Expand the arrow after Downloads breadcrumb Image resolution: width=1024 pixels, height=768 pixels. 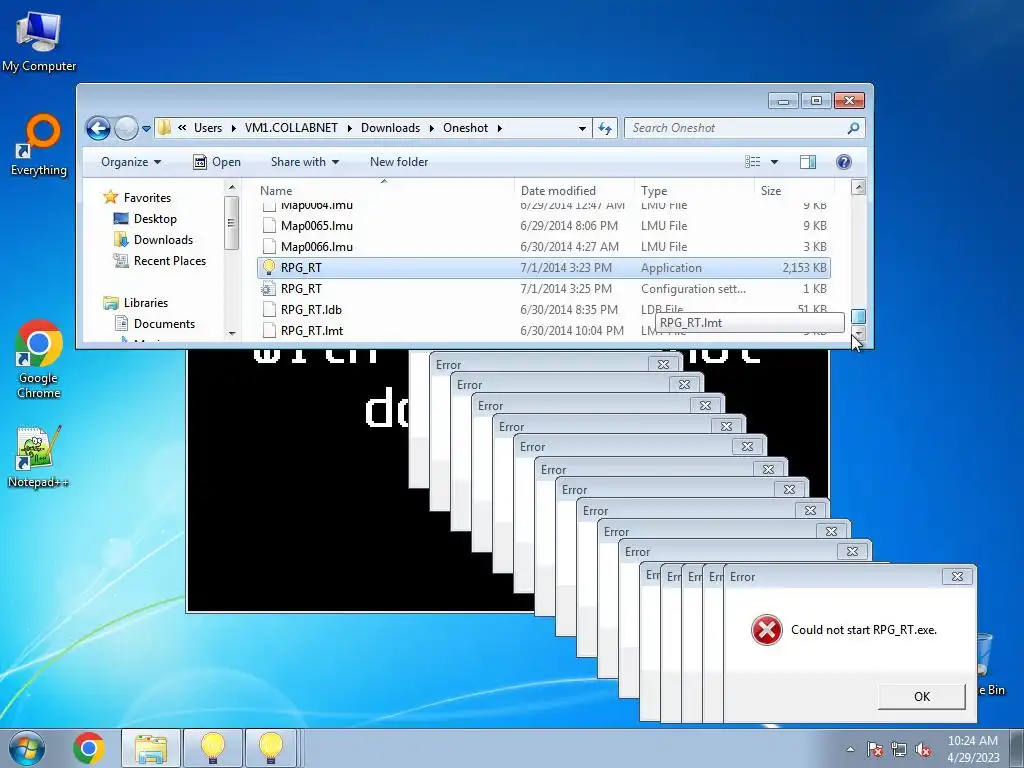click(432, 128)
